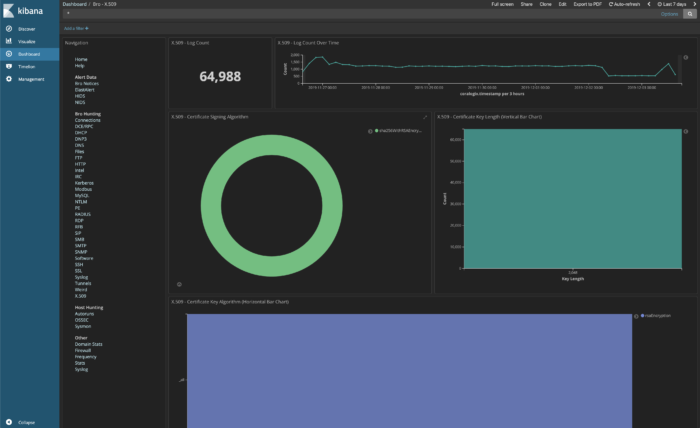The image size is (700, 428).
Task: Open SMTP dashboard link
Action: (x=81, y=245)
